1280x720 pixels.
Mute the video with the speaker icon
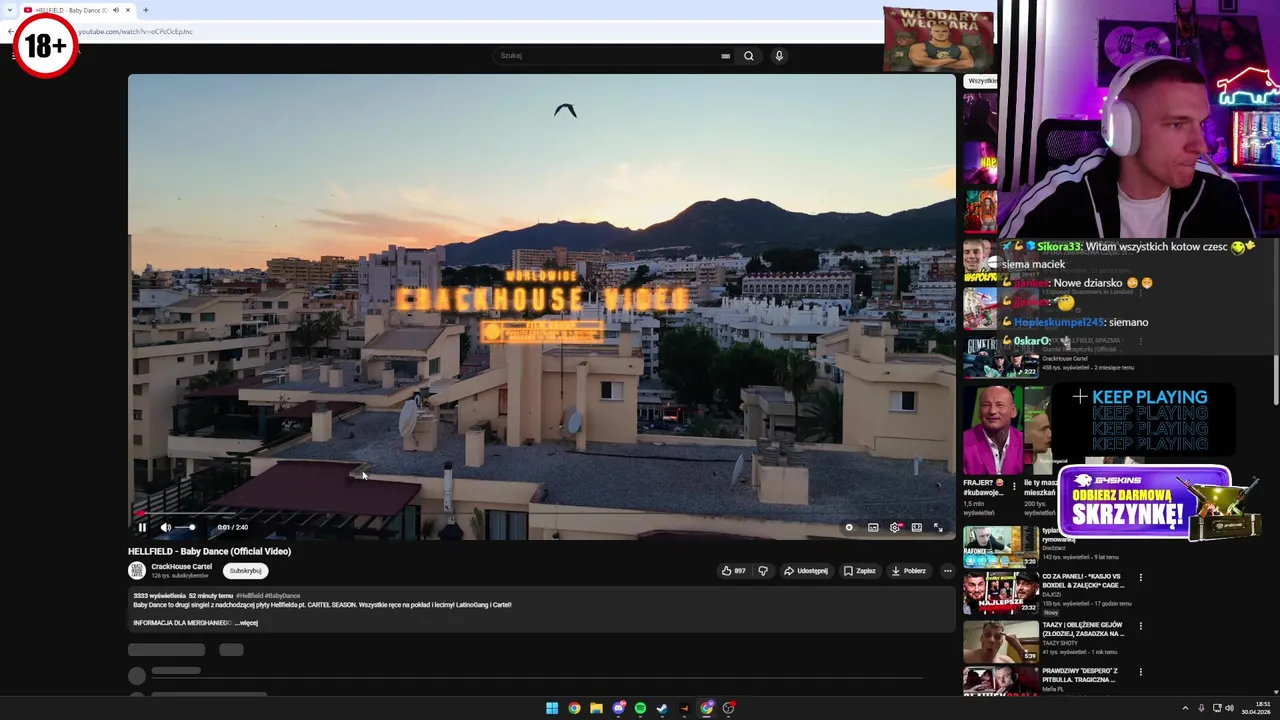coord(166,527)
